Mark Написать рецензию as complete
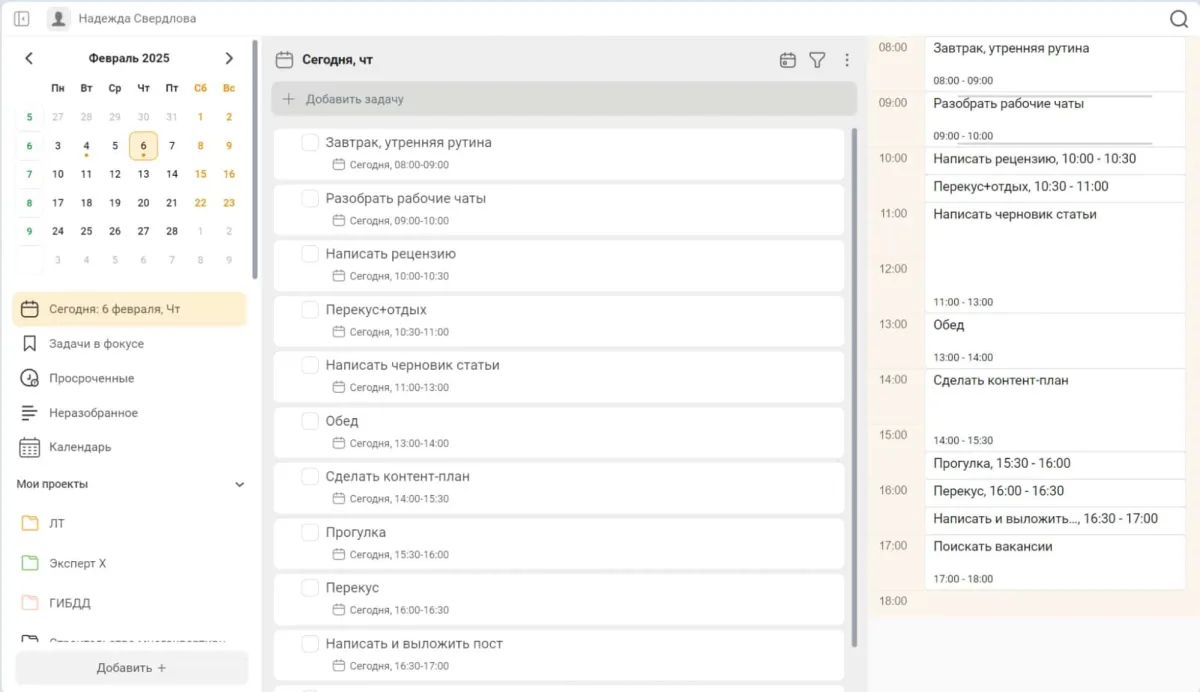 pyautogui.click(x=310, y=254)
